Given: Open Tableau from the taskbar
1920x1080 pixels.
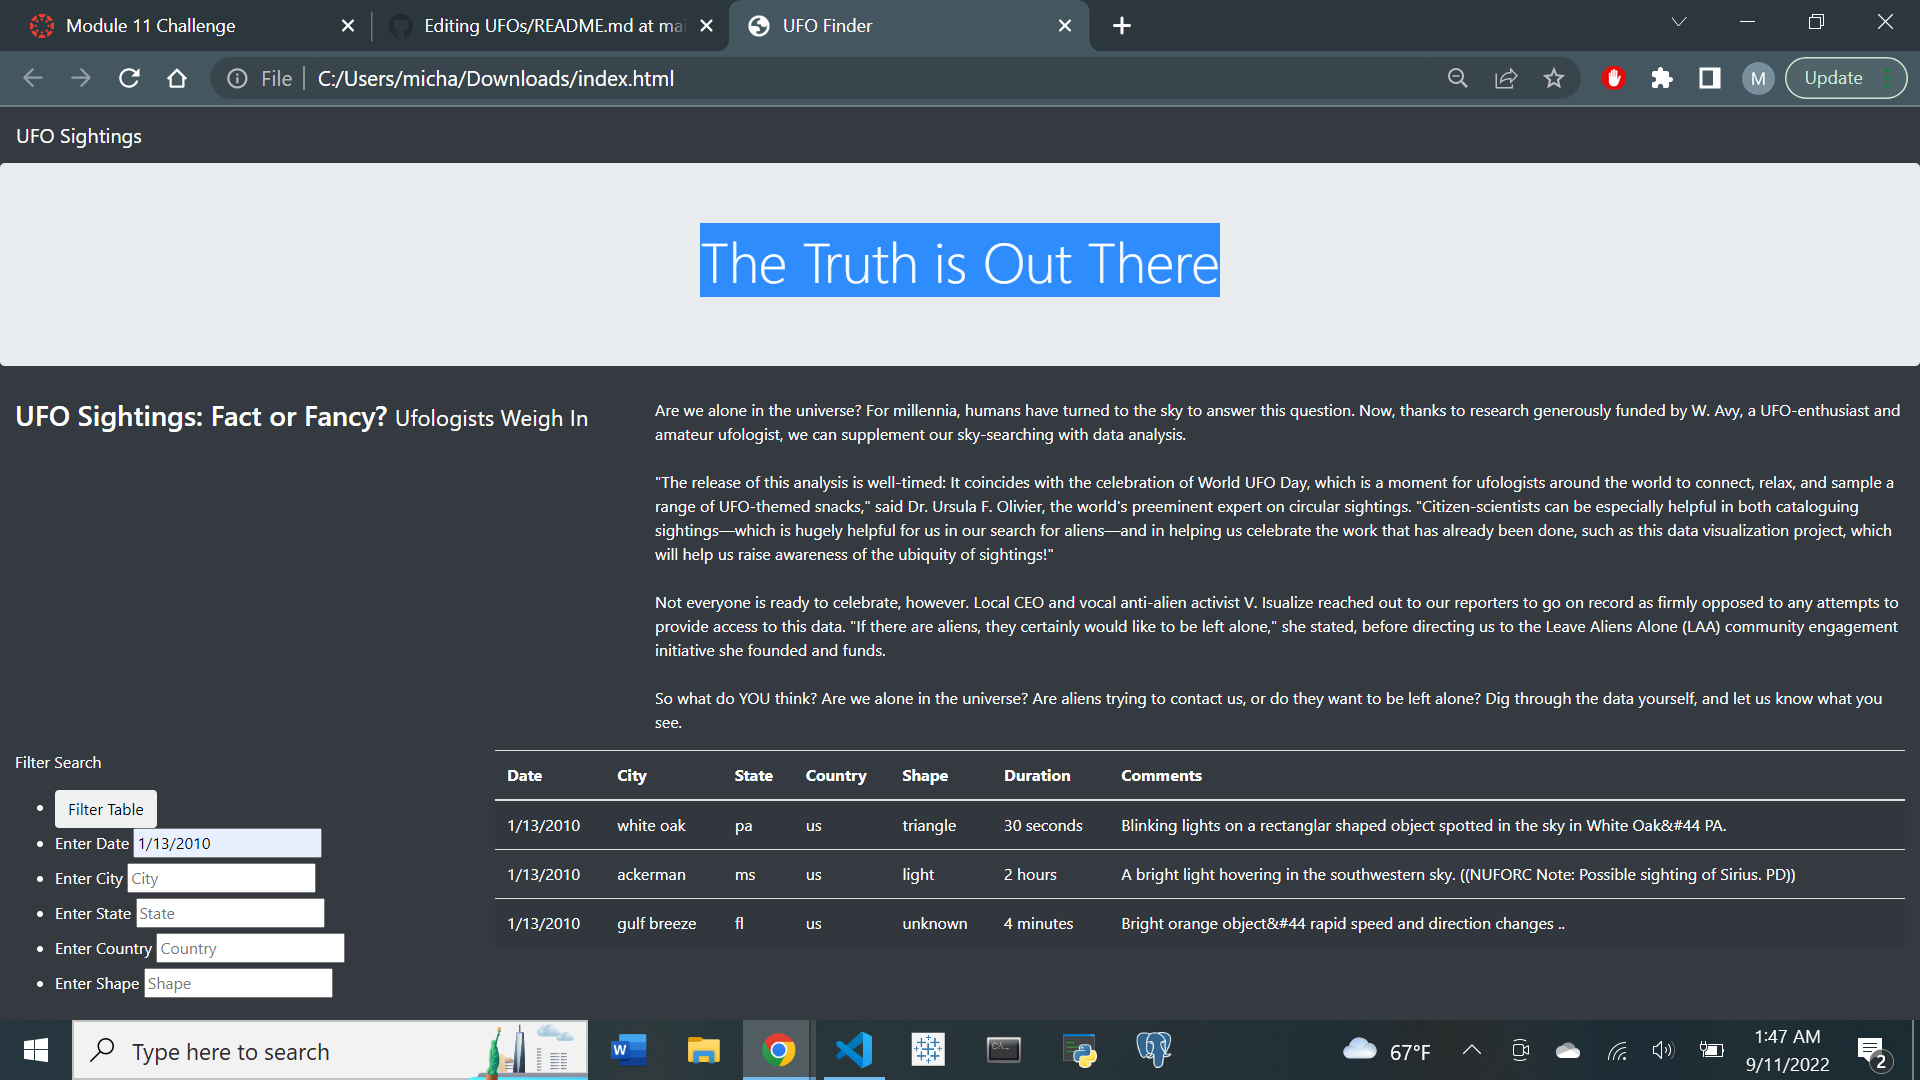Looking at the screenshot, I should pyautogui.click(x=928, y=1050).
